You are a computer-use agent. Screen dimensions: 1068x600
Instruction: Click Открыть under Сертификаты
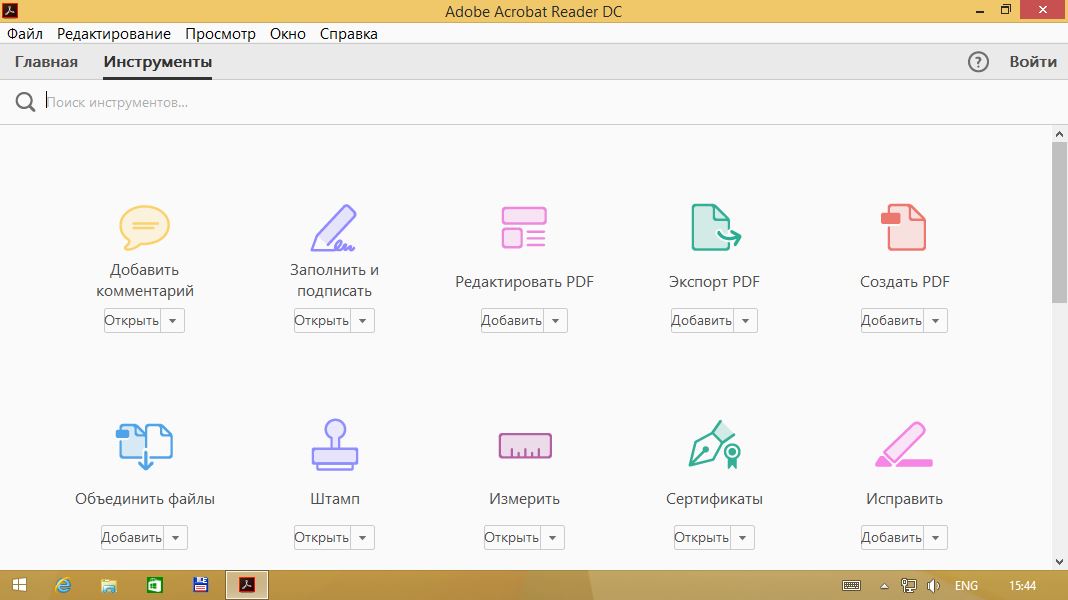click(702, 537)
